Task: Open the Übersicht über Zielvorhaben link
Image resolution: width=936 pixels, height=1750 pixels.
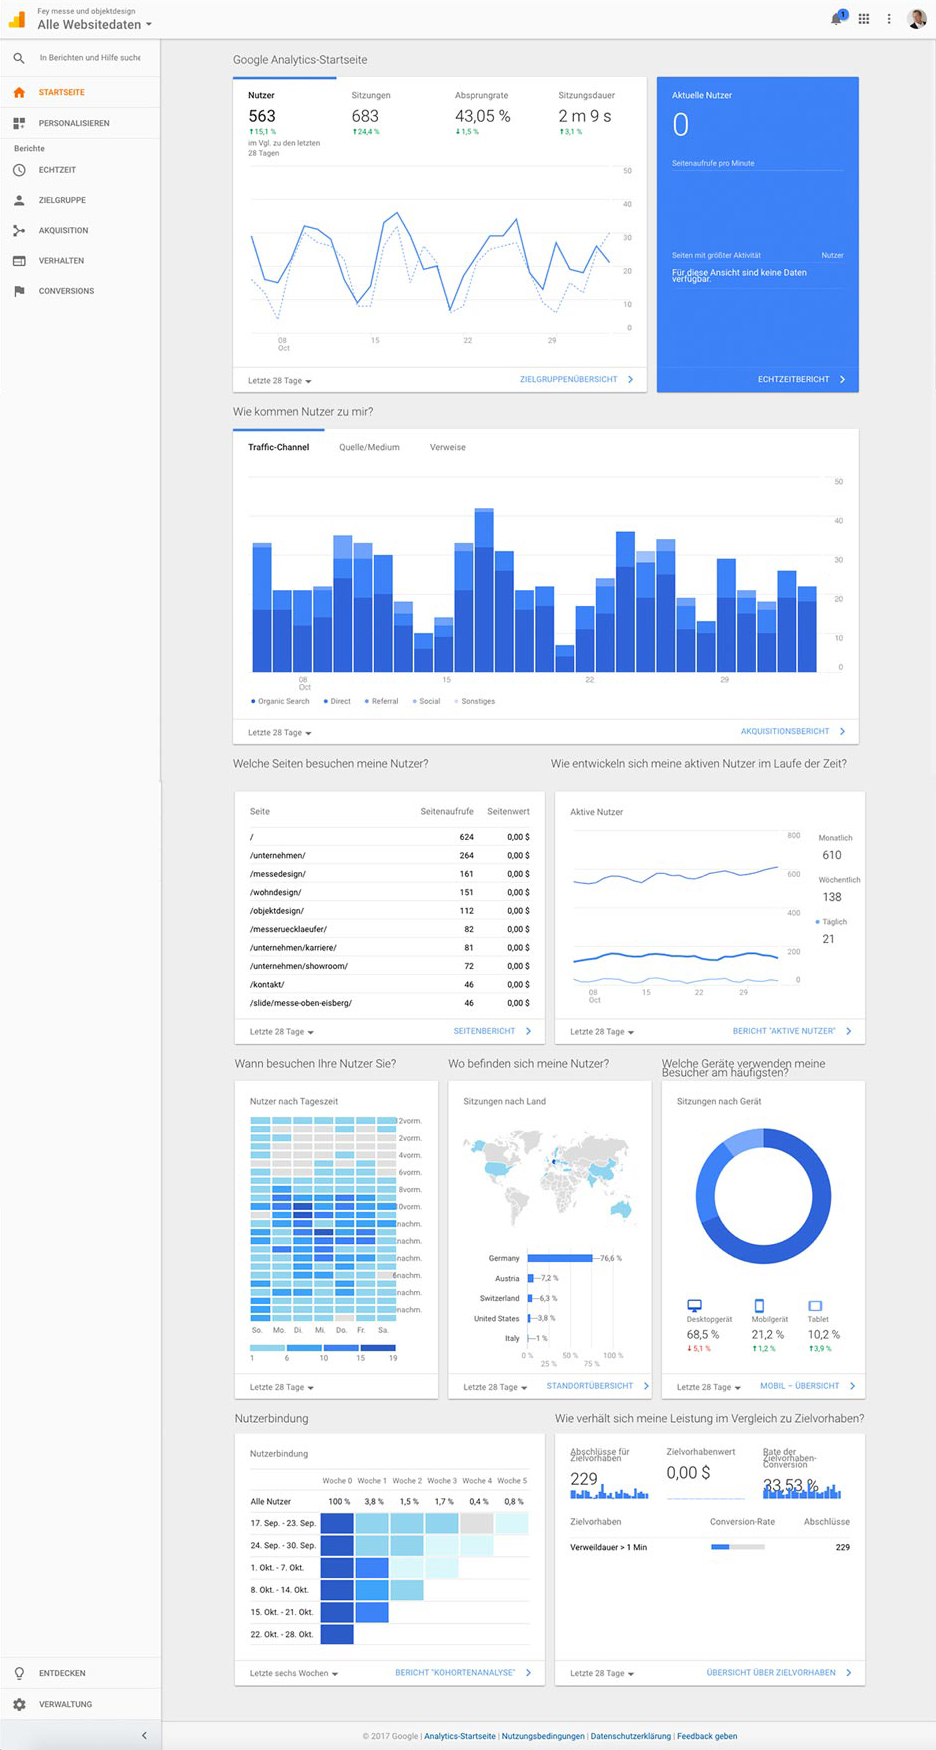Action: [x=779, y=1673]
